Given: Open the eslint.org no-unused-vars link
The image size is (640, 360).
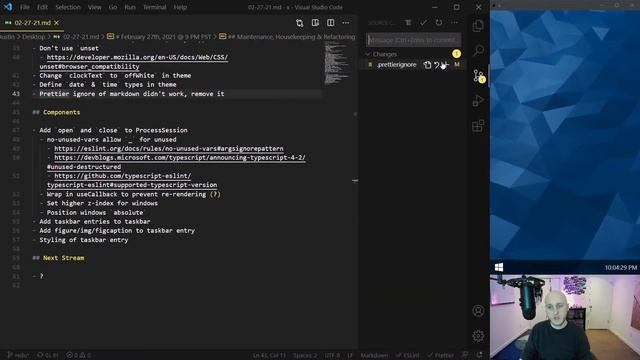Looking at the screenshot, I should (169, 149).
